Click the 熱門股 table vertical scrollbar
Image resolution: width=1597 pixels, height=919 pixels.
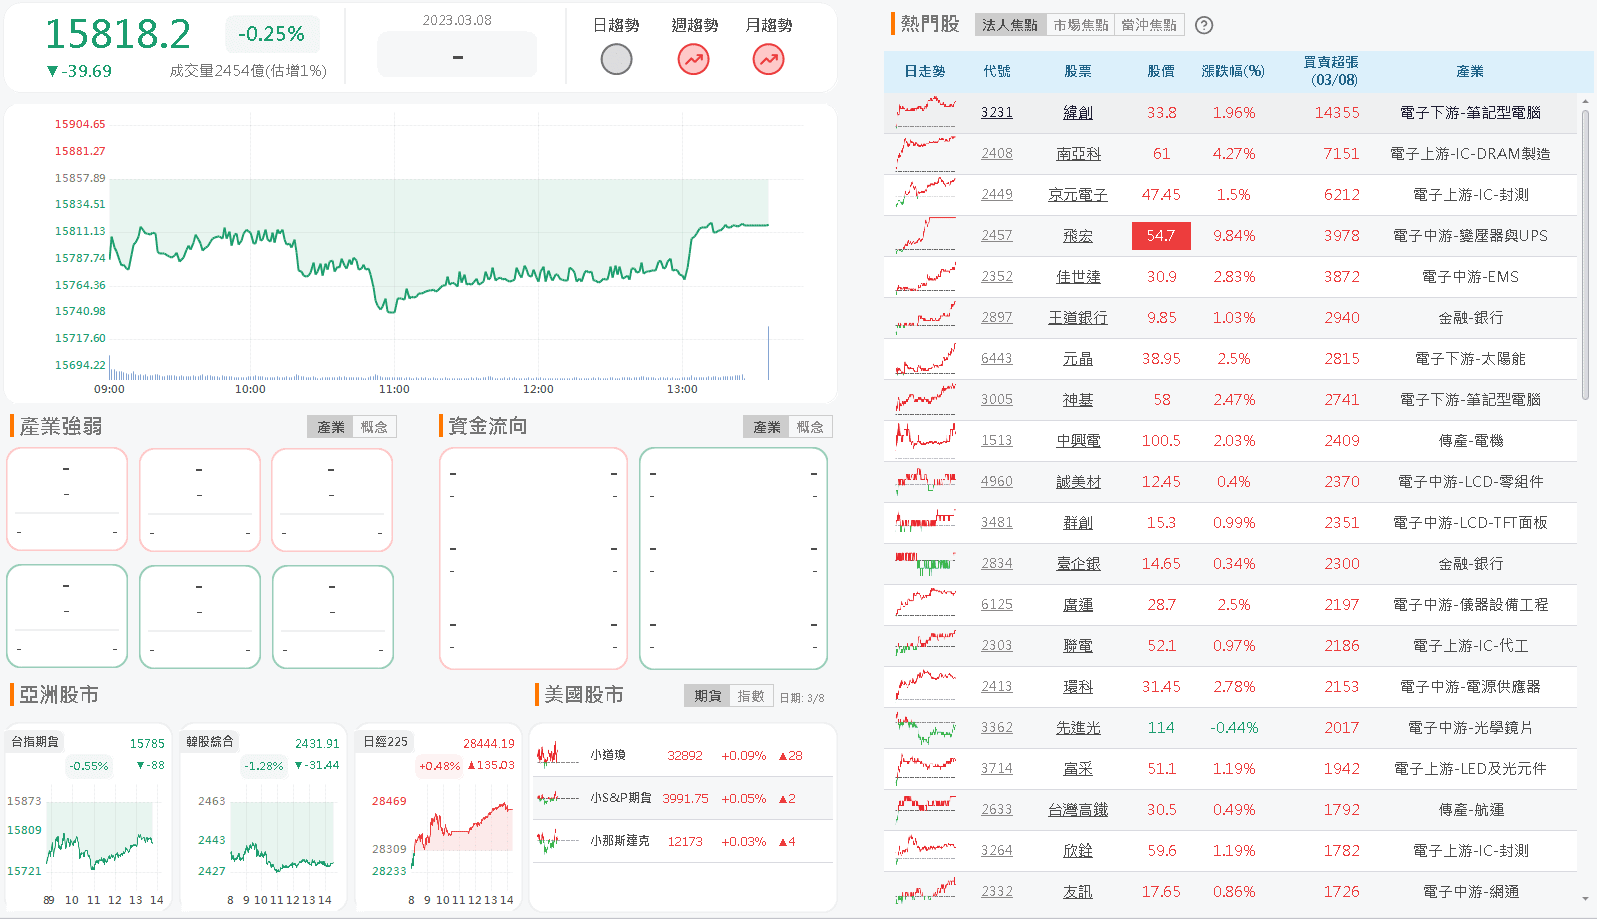pyautogui.click(x=1585, y=255)
